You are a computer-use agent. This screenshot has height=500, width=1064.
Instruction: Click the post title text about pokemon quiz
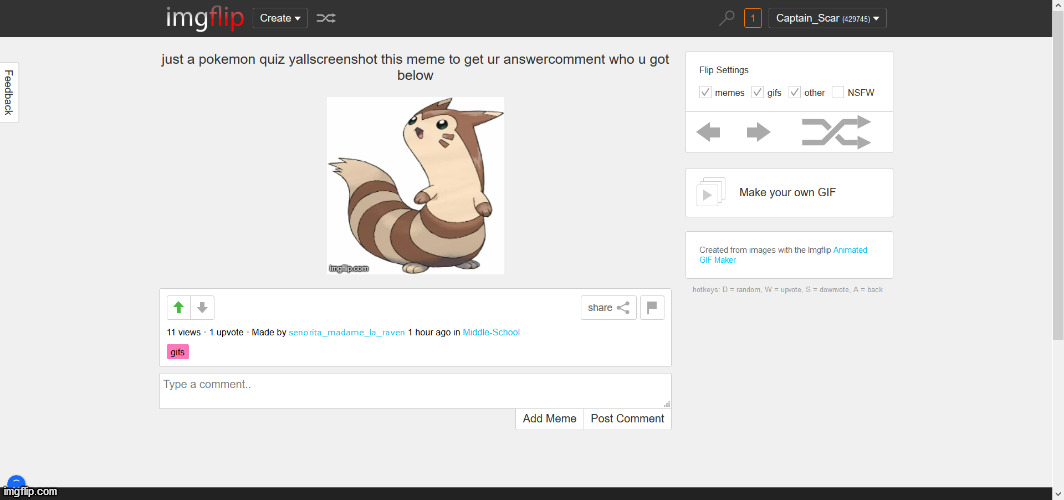point(415,67)
